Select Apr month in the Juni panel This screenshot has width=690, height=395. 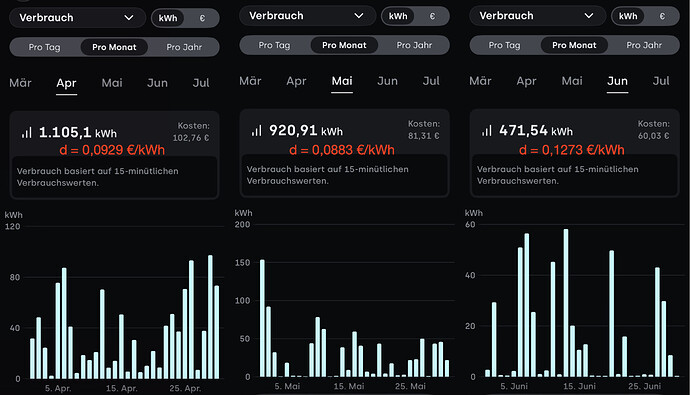(x=526, y=81)
